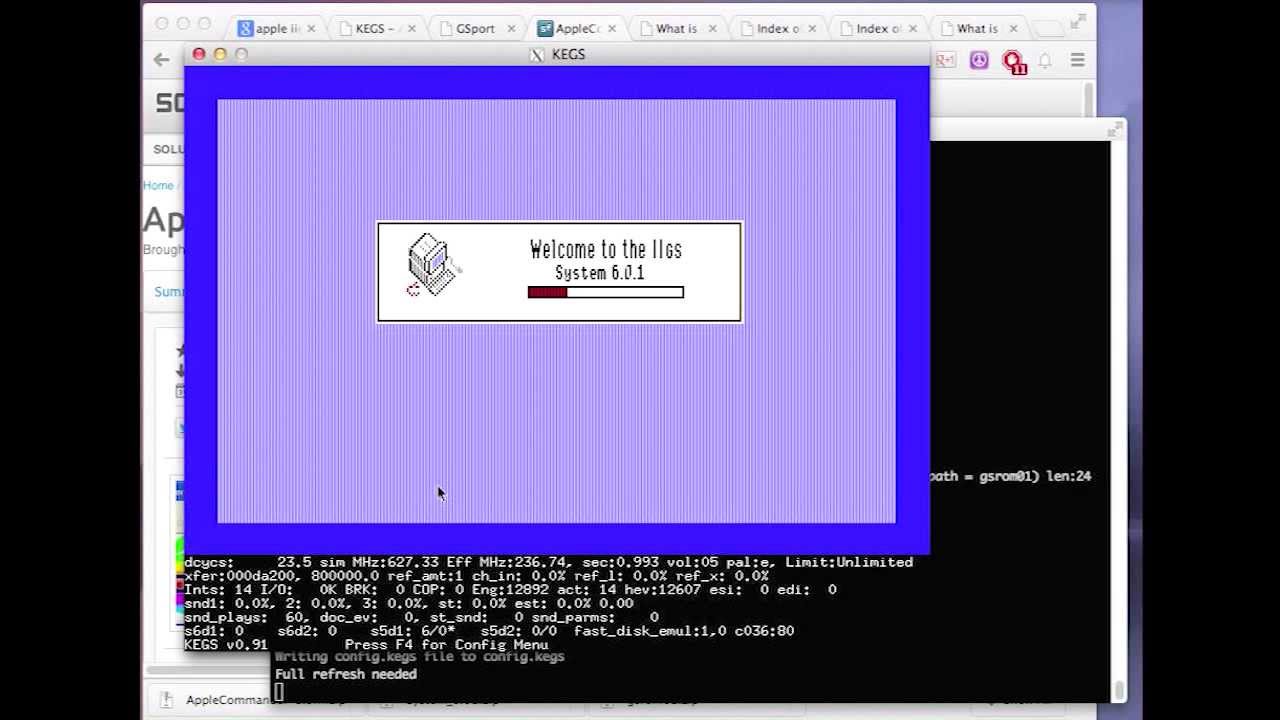Click the 'Welcome to the IIgs' text

point(606,250)
